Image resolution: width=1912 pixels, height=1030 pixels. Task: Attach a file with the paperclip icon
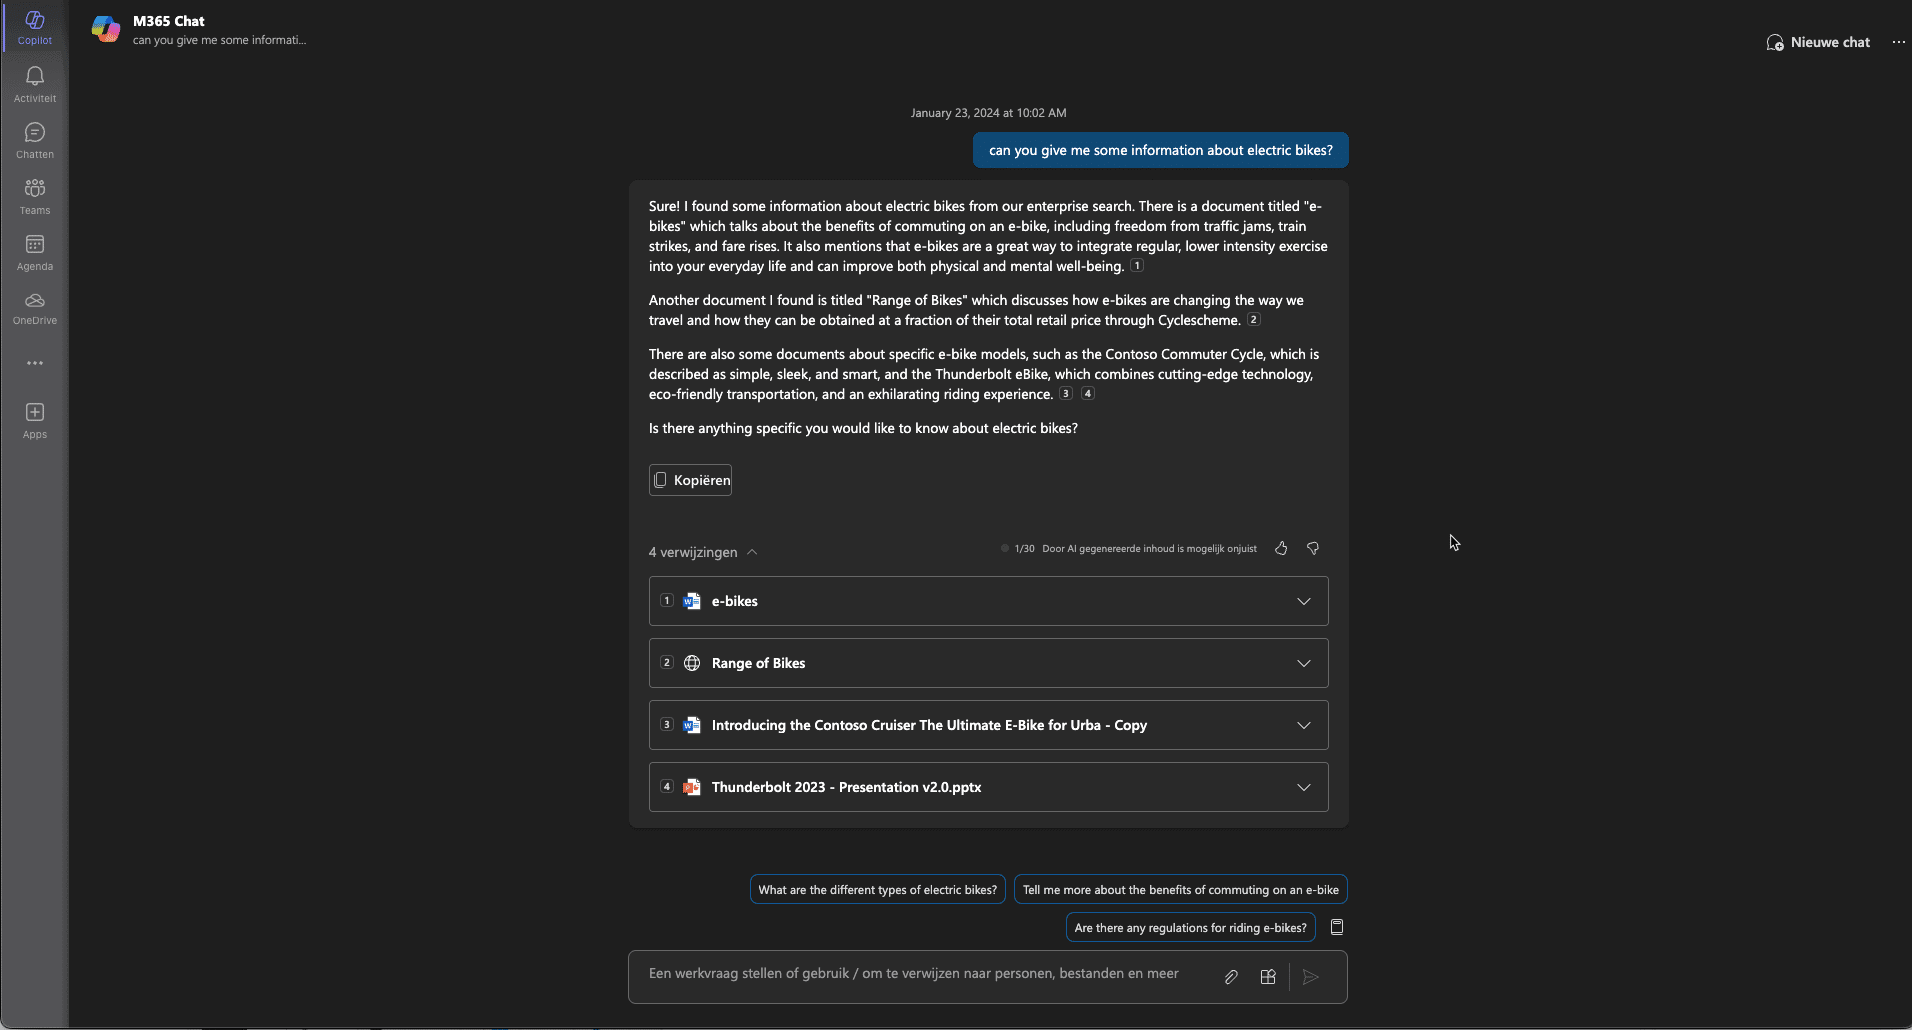coord(1229,977)
